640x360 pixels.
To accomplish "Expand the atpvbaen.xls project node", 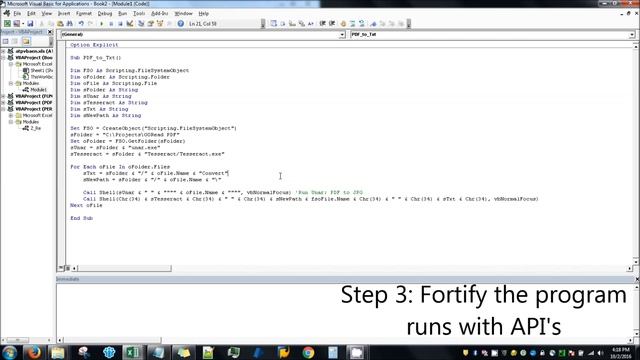I will point(4,51).
